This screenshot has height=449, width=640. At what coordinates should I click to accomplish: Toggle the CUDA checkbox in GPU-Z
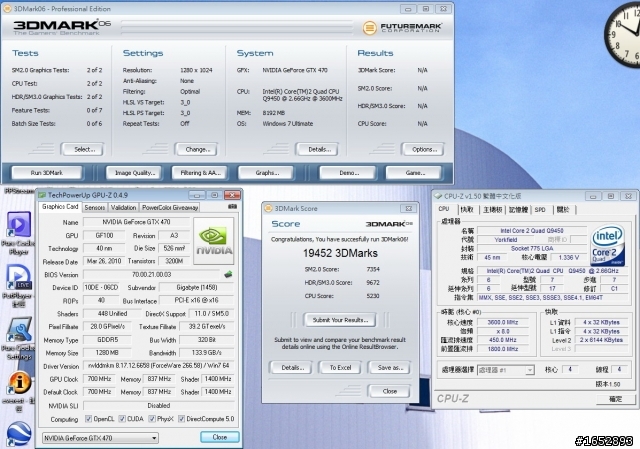pyautogui.click(x=122, y=419)
